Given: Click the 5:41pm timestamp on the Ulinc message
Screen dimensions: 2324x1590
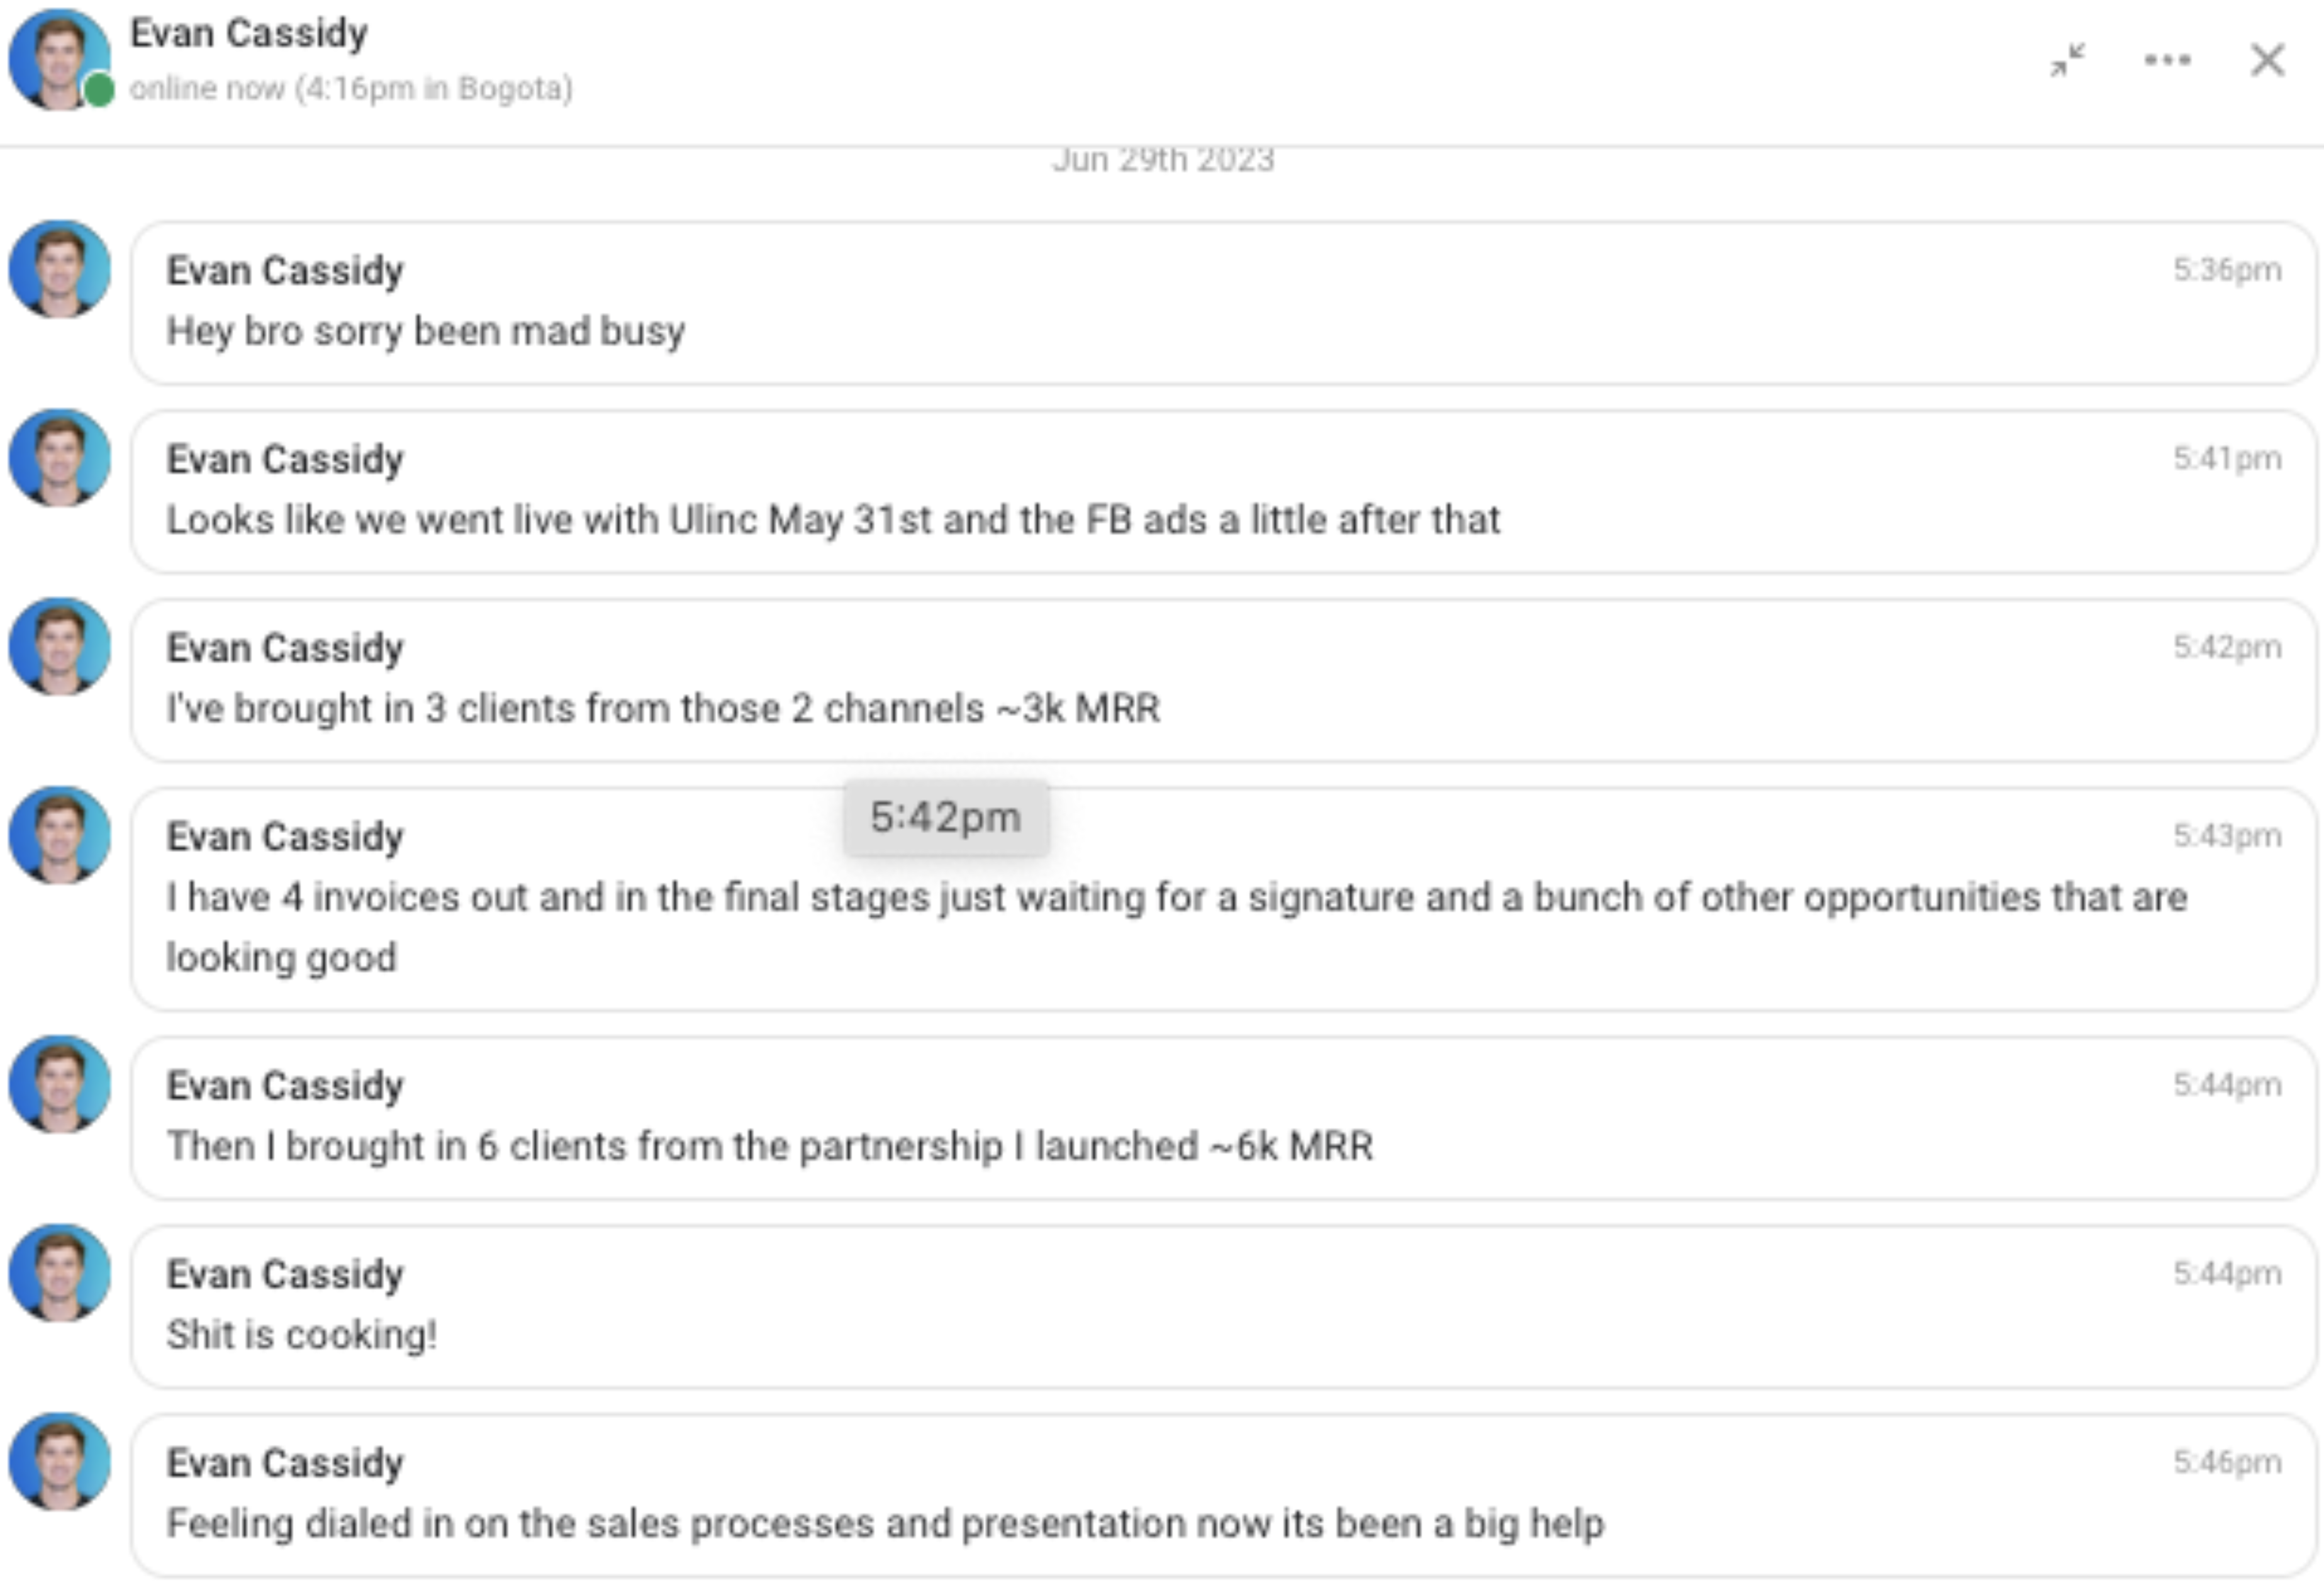Looking at the screenshot, I should [x=2227, y=459].
